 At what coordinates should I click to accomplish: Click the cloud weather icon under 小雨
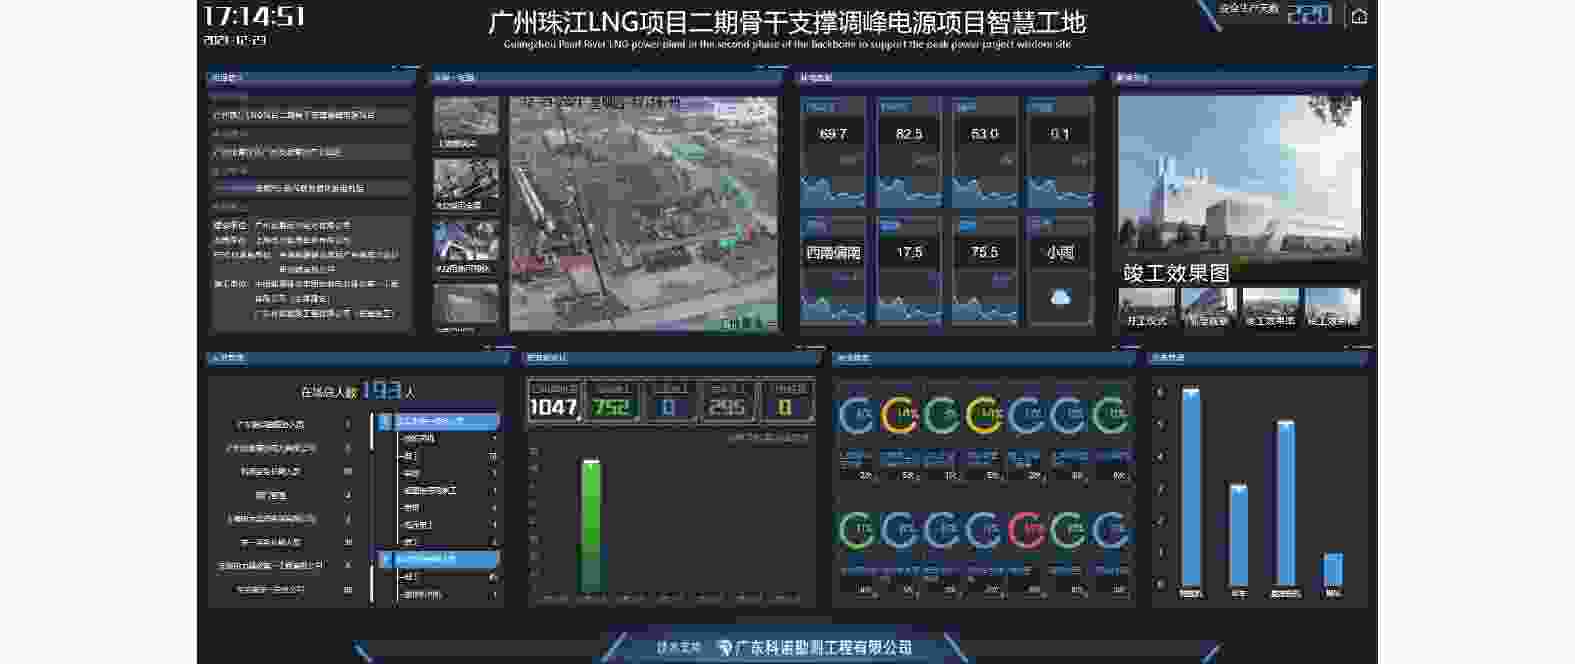[x=1060, y=297]
